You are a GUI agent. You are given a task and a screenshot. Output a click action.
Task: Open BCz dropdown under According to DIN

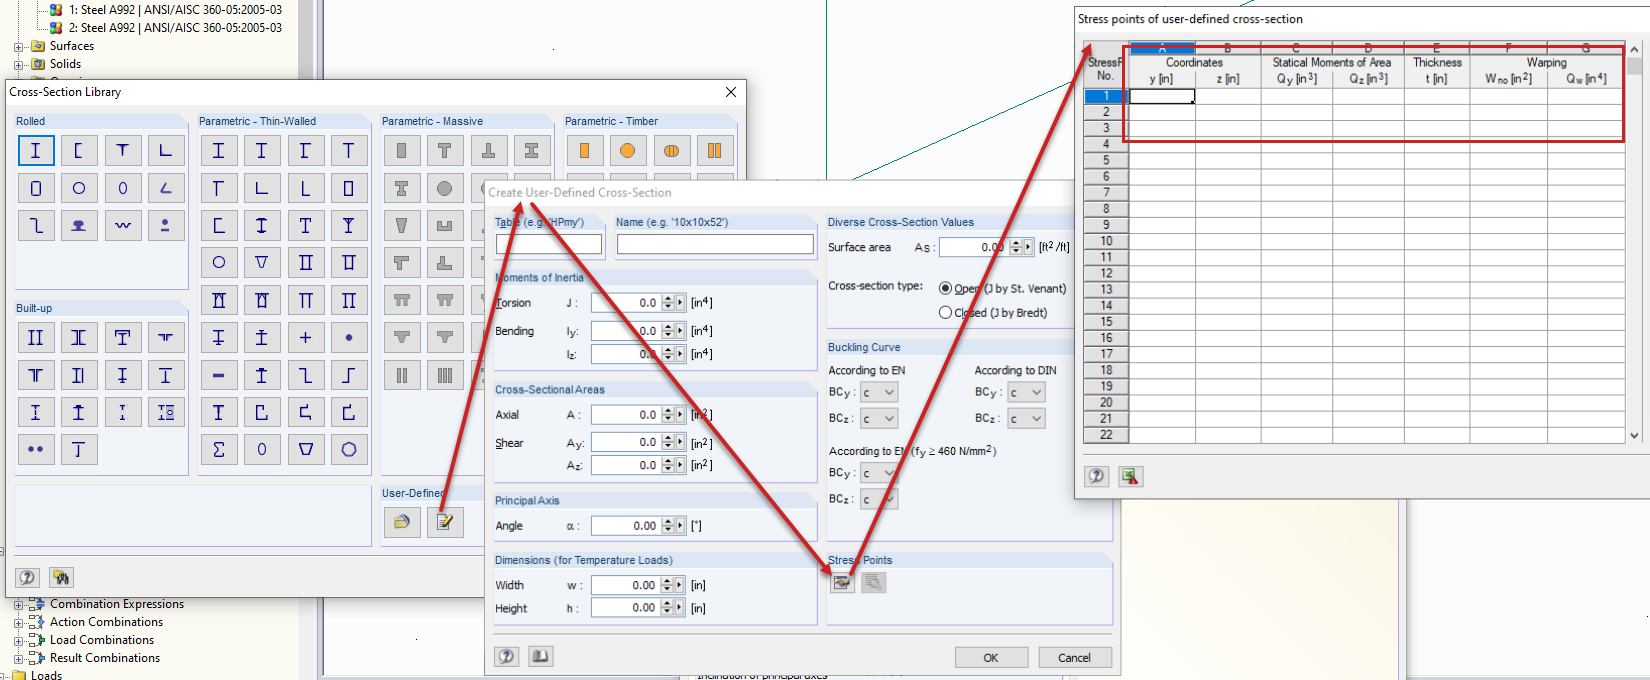click(1026, 419)
